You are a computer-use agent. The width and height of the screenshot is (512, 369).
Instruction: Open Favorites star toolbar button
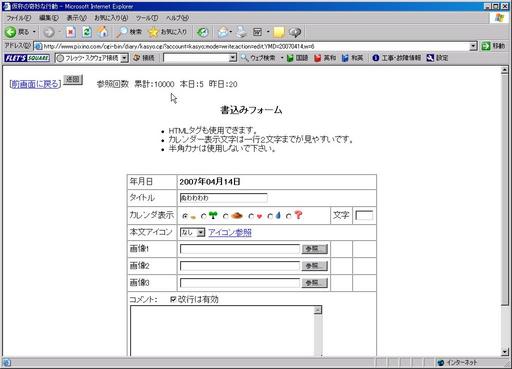[167, 32]
